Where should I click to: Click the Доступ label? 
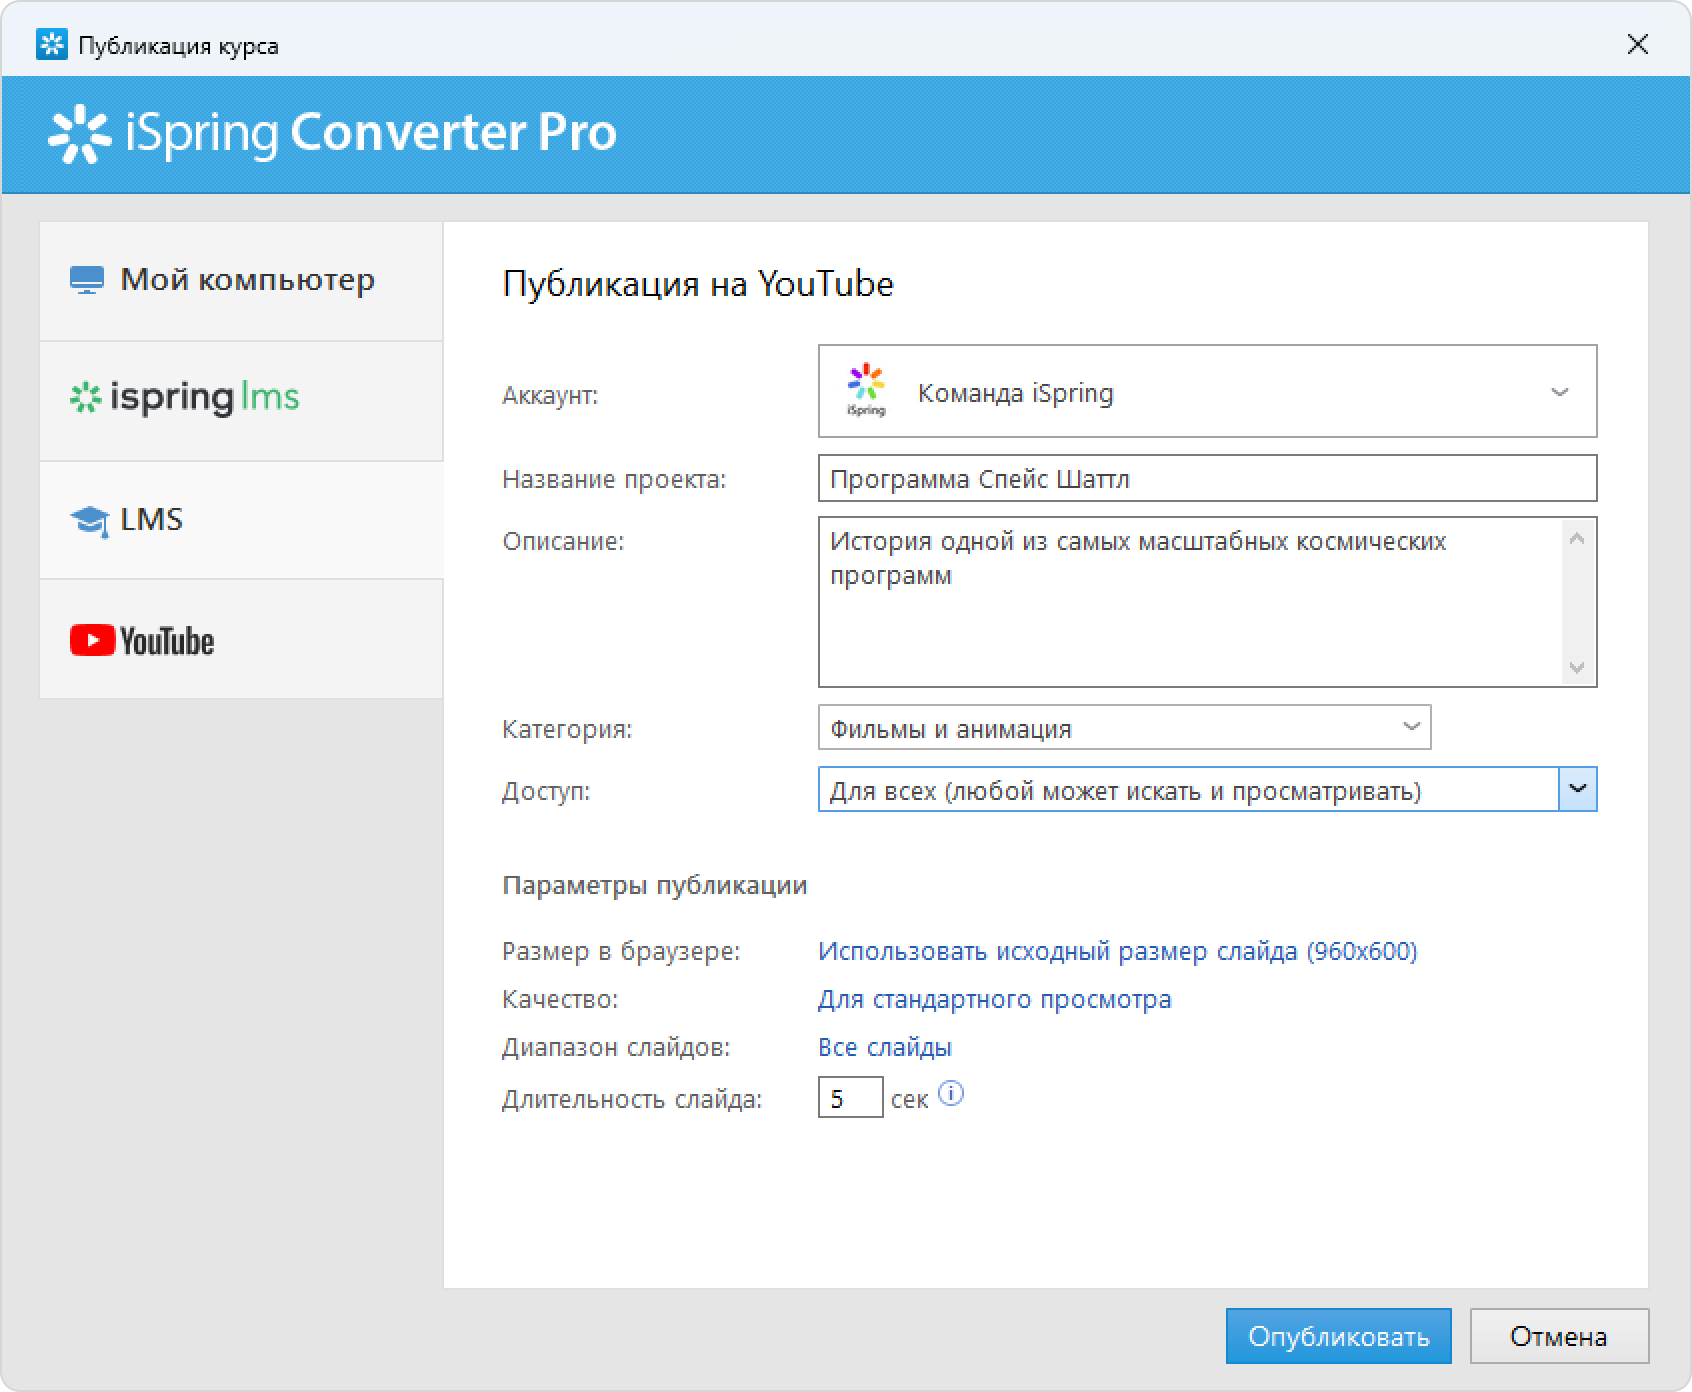click(546, 791)
